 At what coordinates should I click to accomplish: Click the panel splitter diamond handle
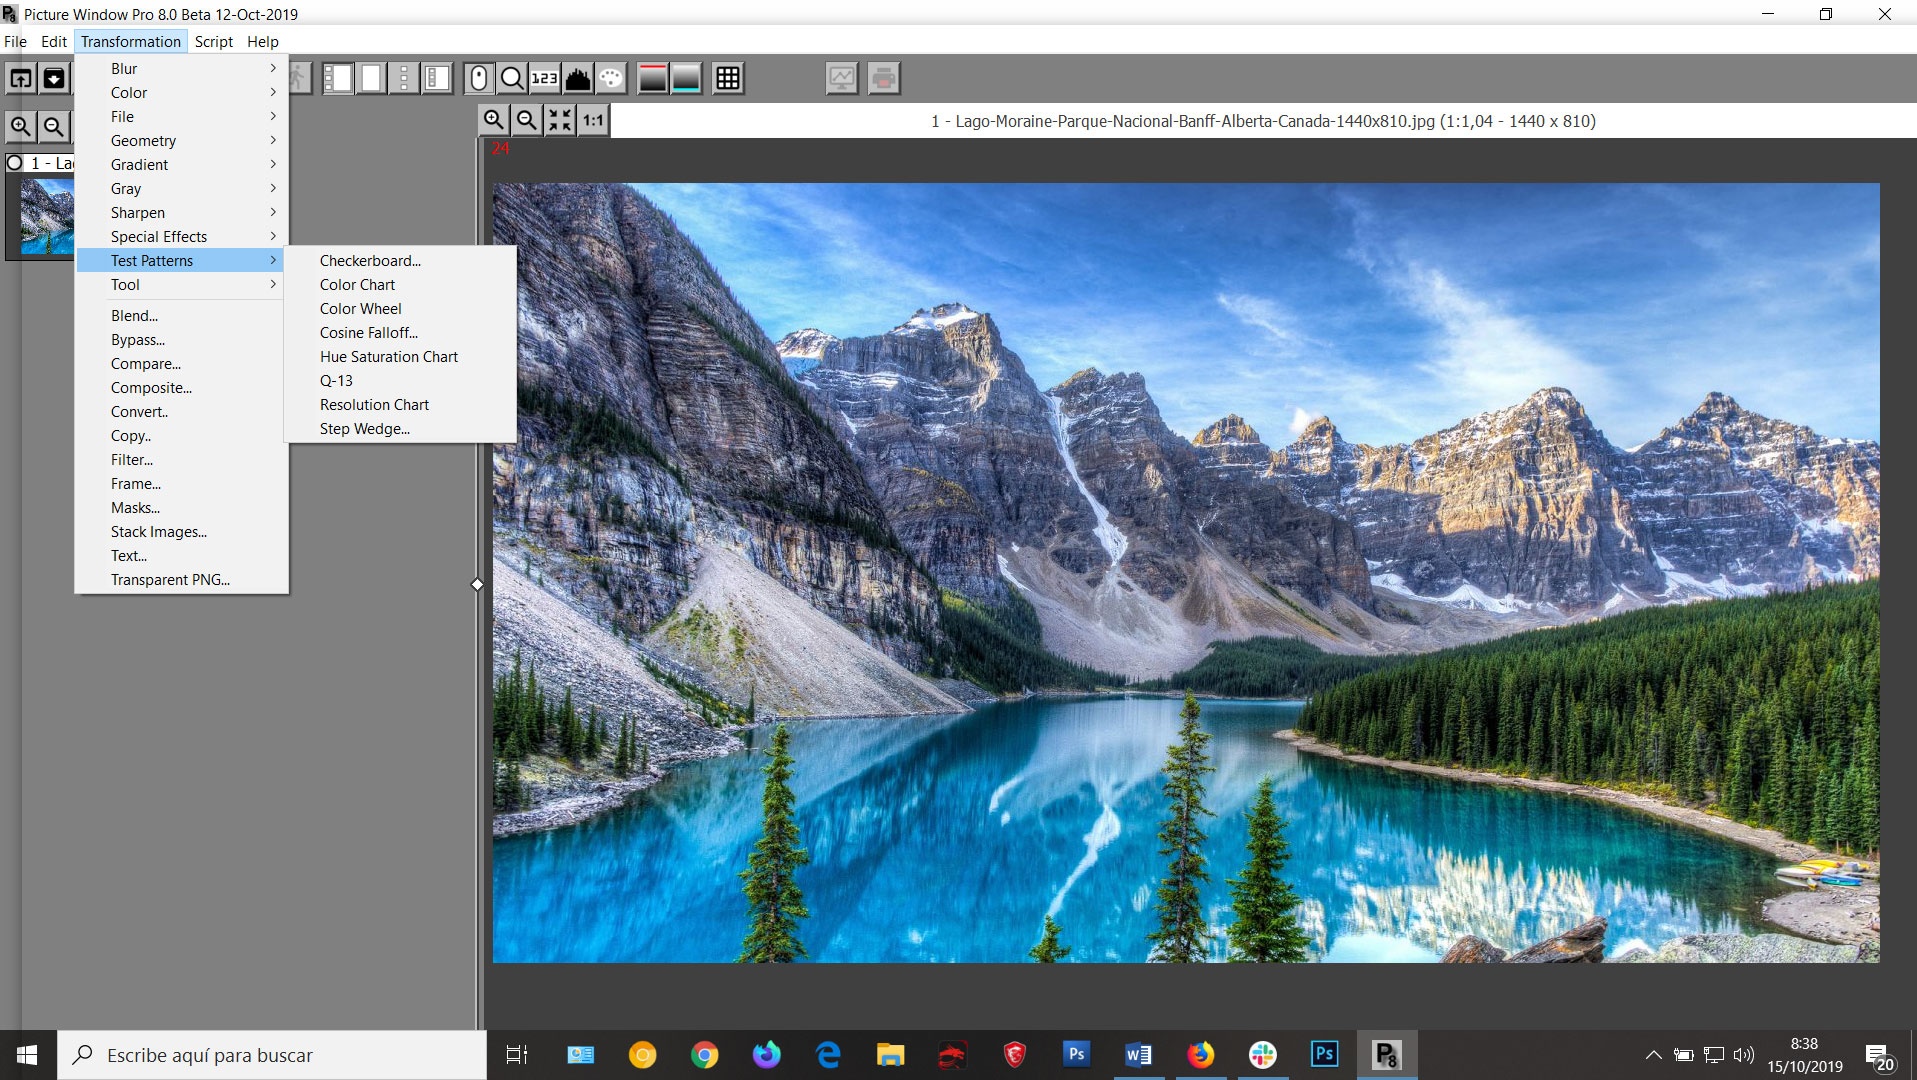pyautogui.click(x=477, y=584)
